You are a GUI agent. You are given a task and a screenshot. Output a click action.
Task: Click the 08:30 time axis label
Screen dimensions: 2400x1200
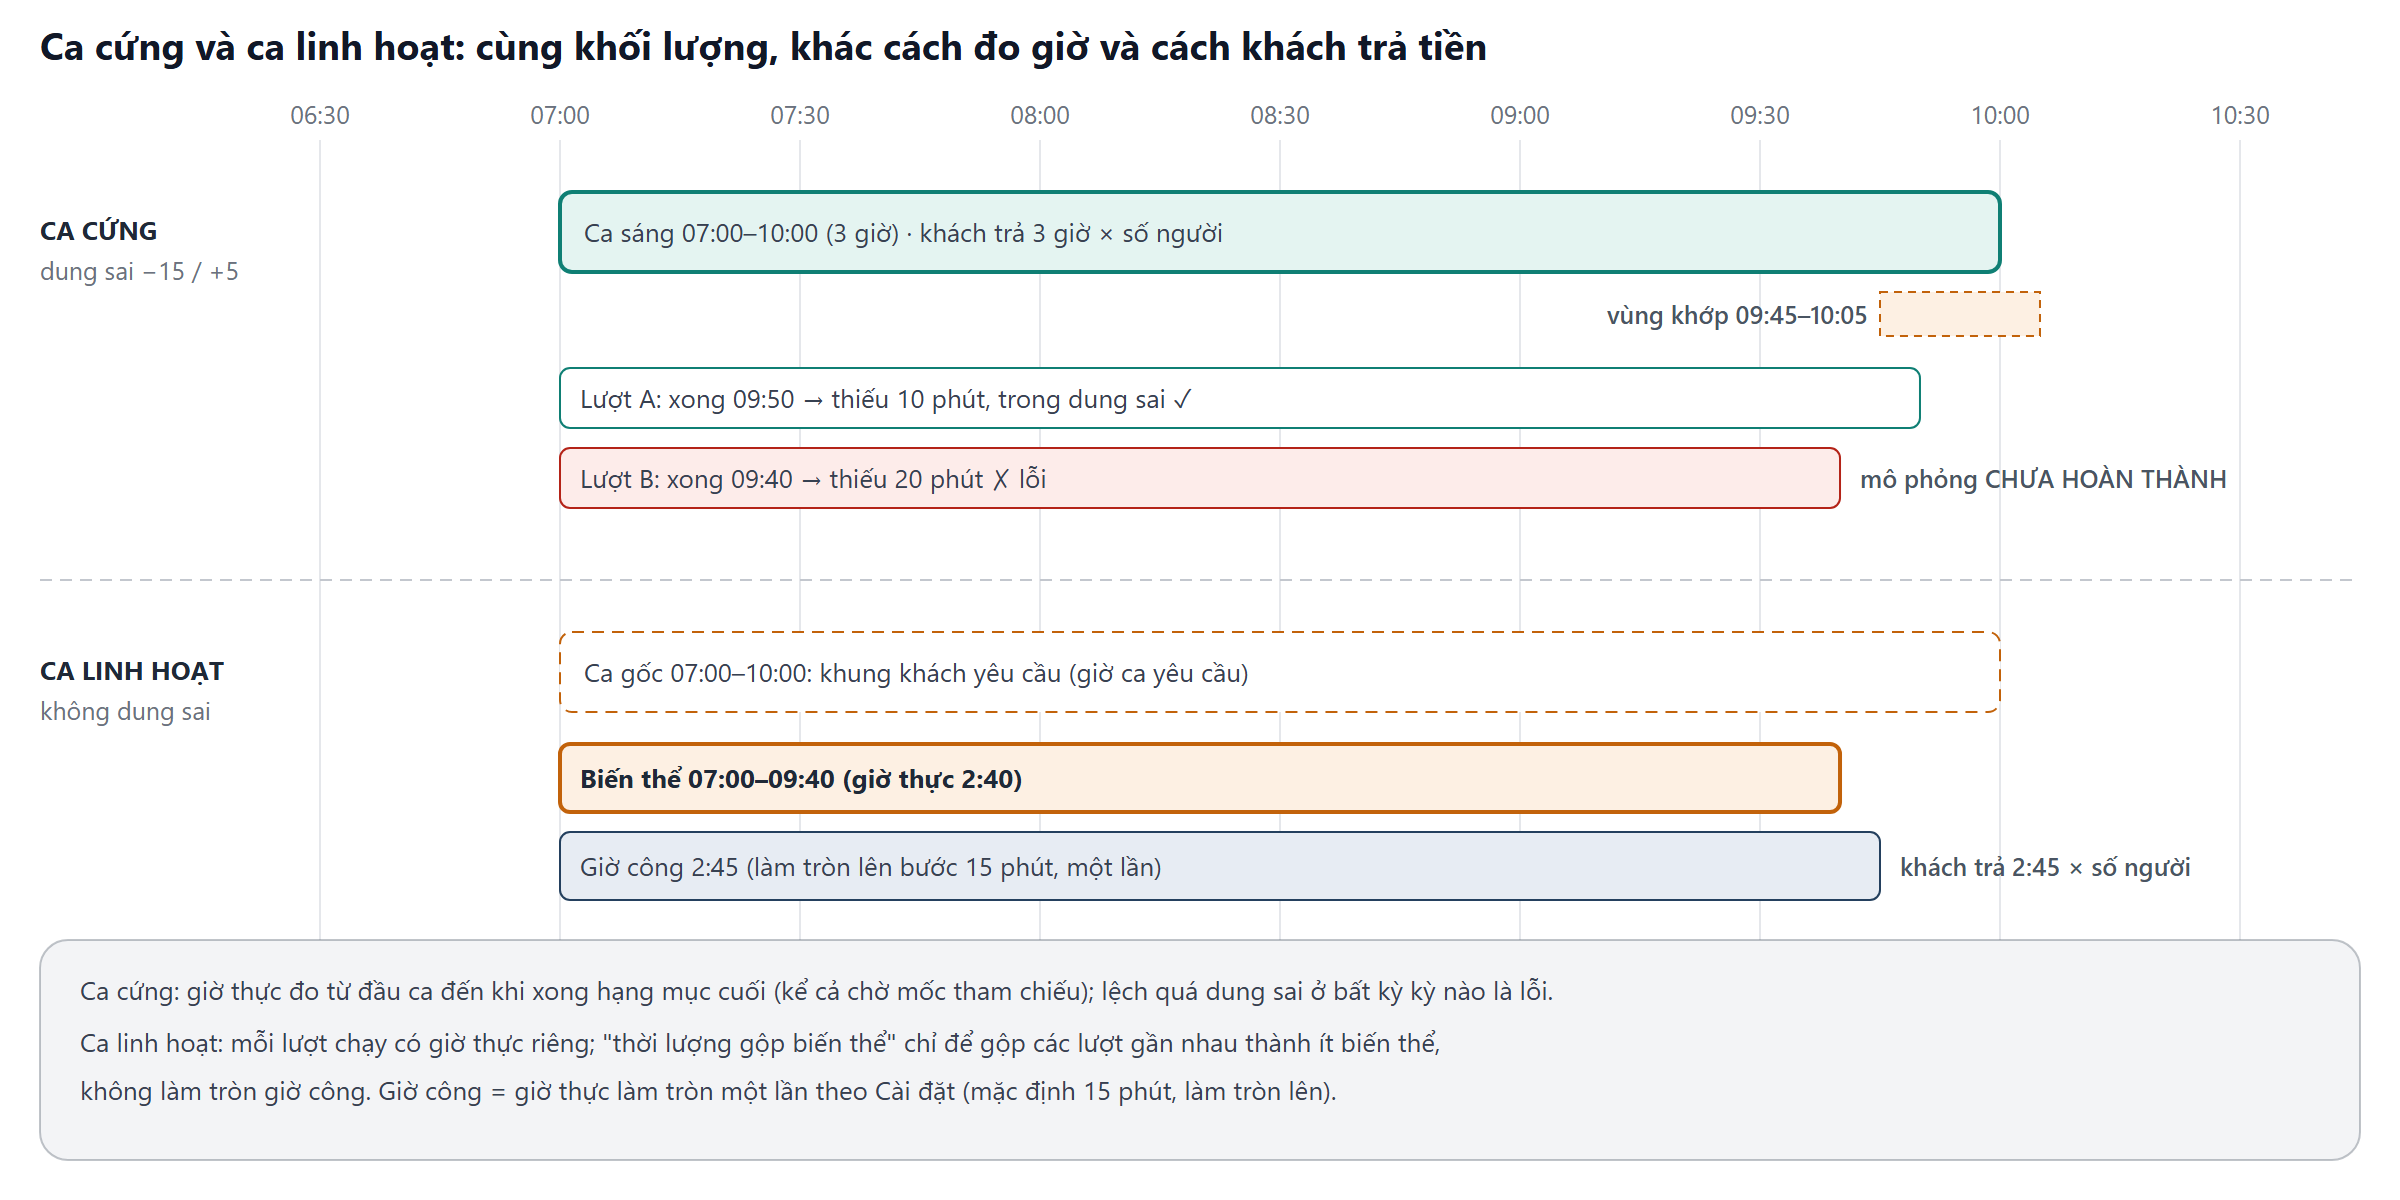click(1280, 115)
